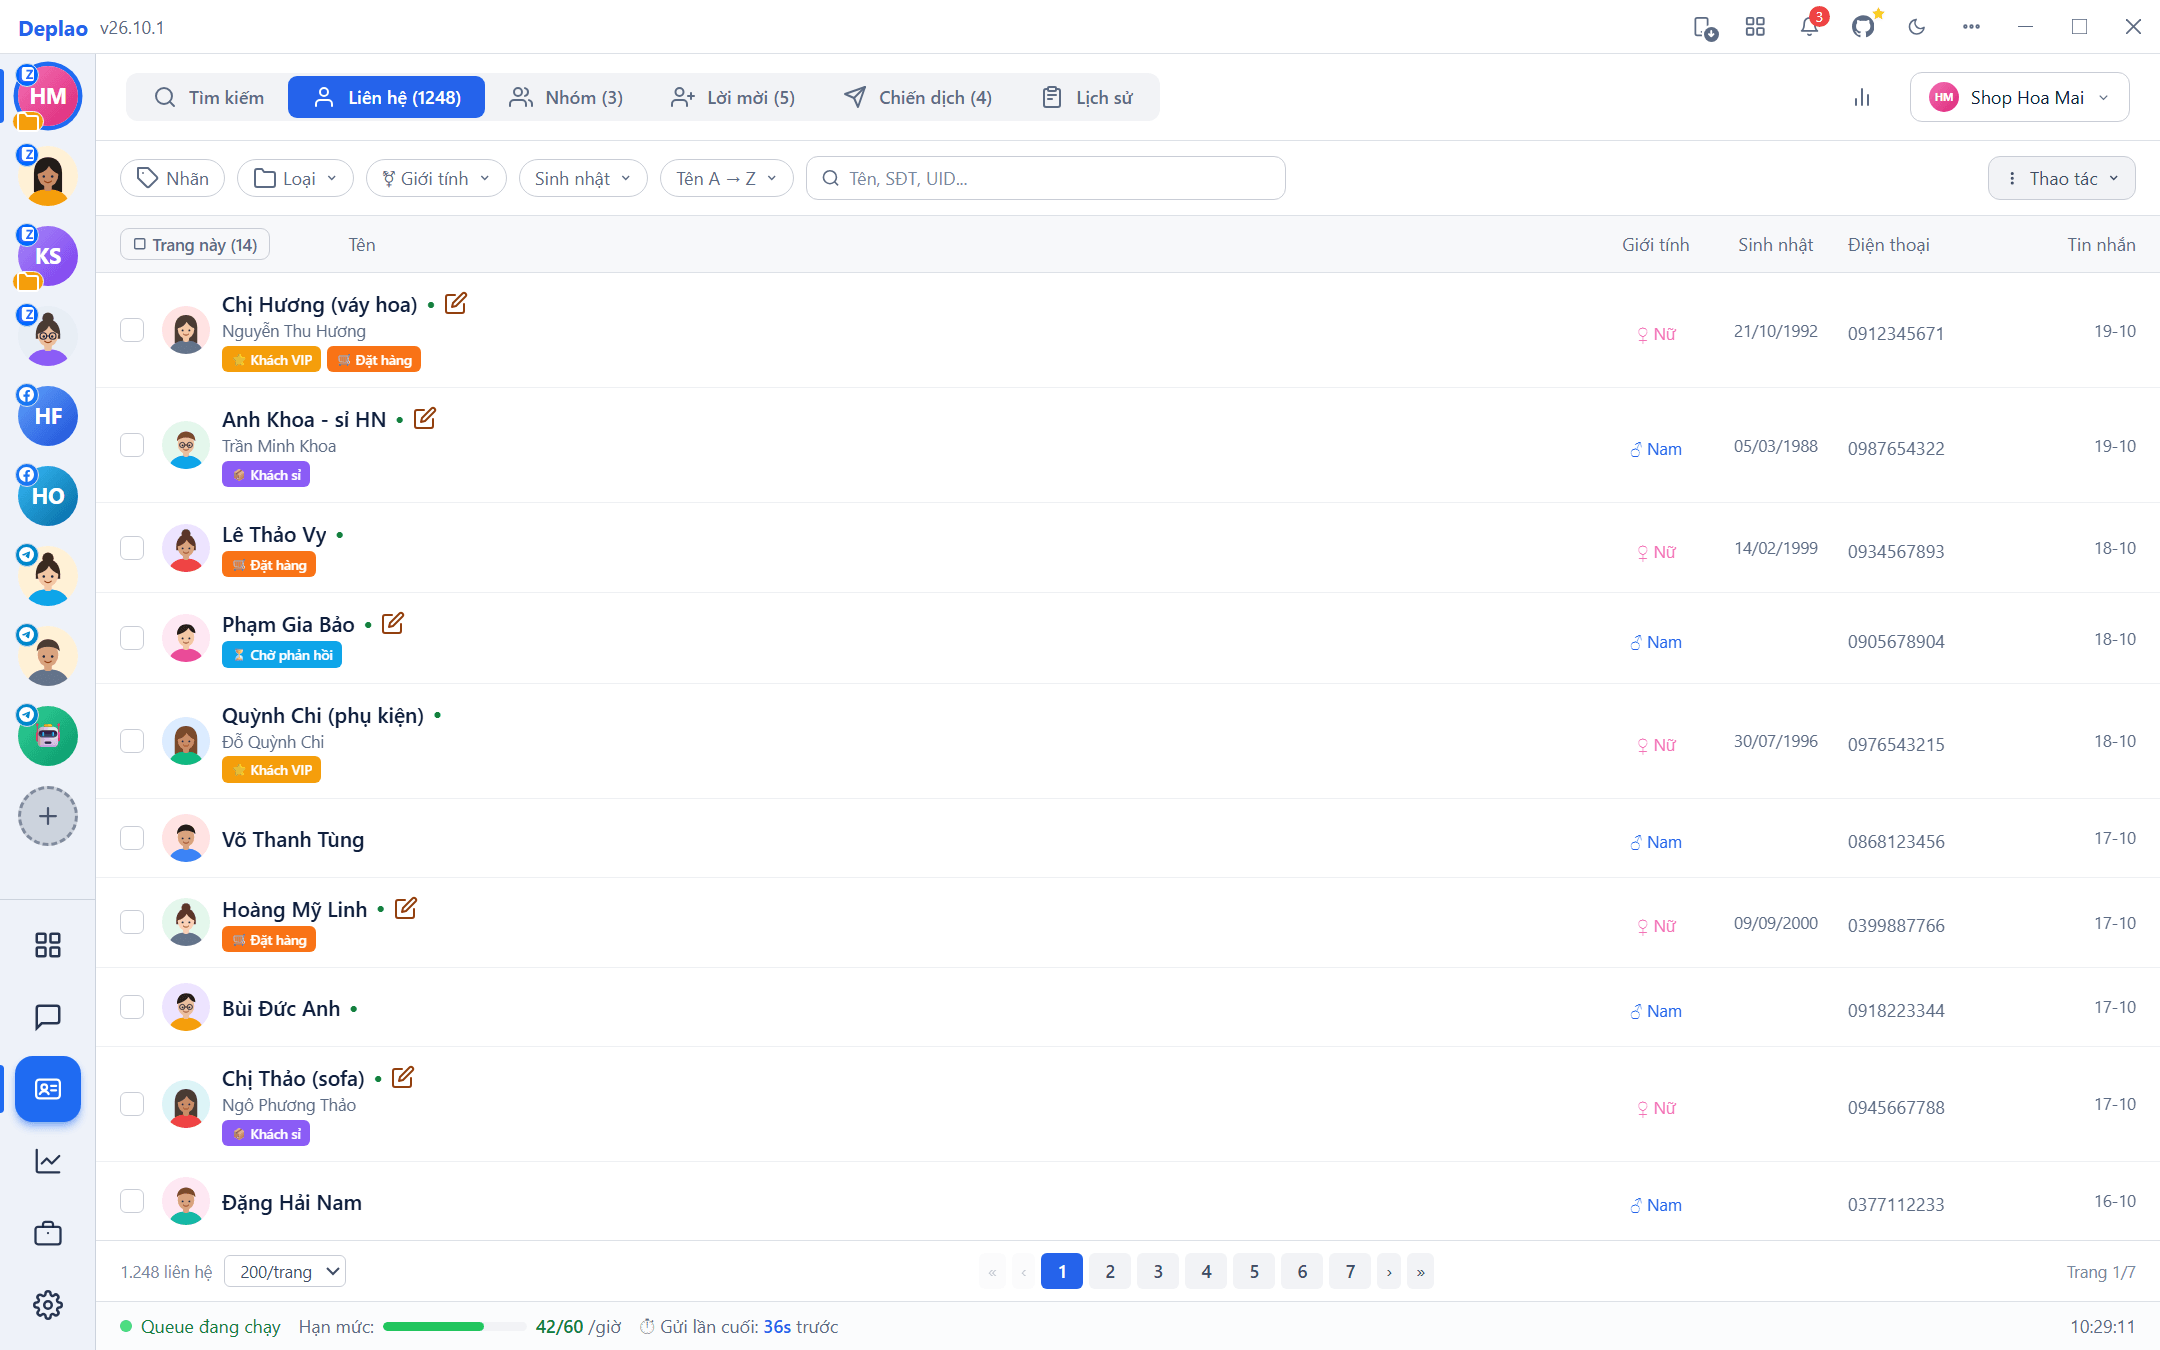Tick checkbox for Anh Khoa - sỉ HN
This screenshot has height=1350, width=2160.
132,445
